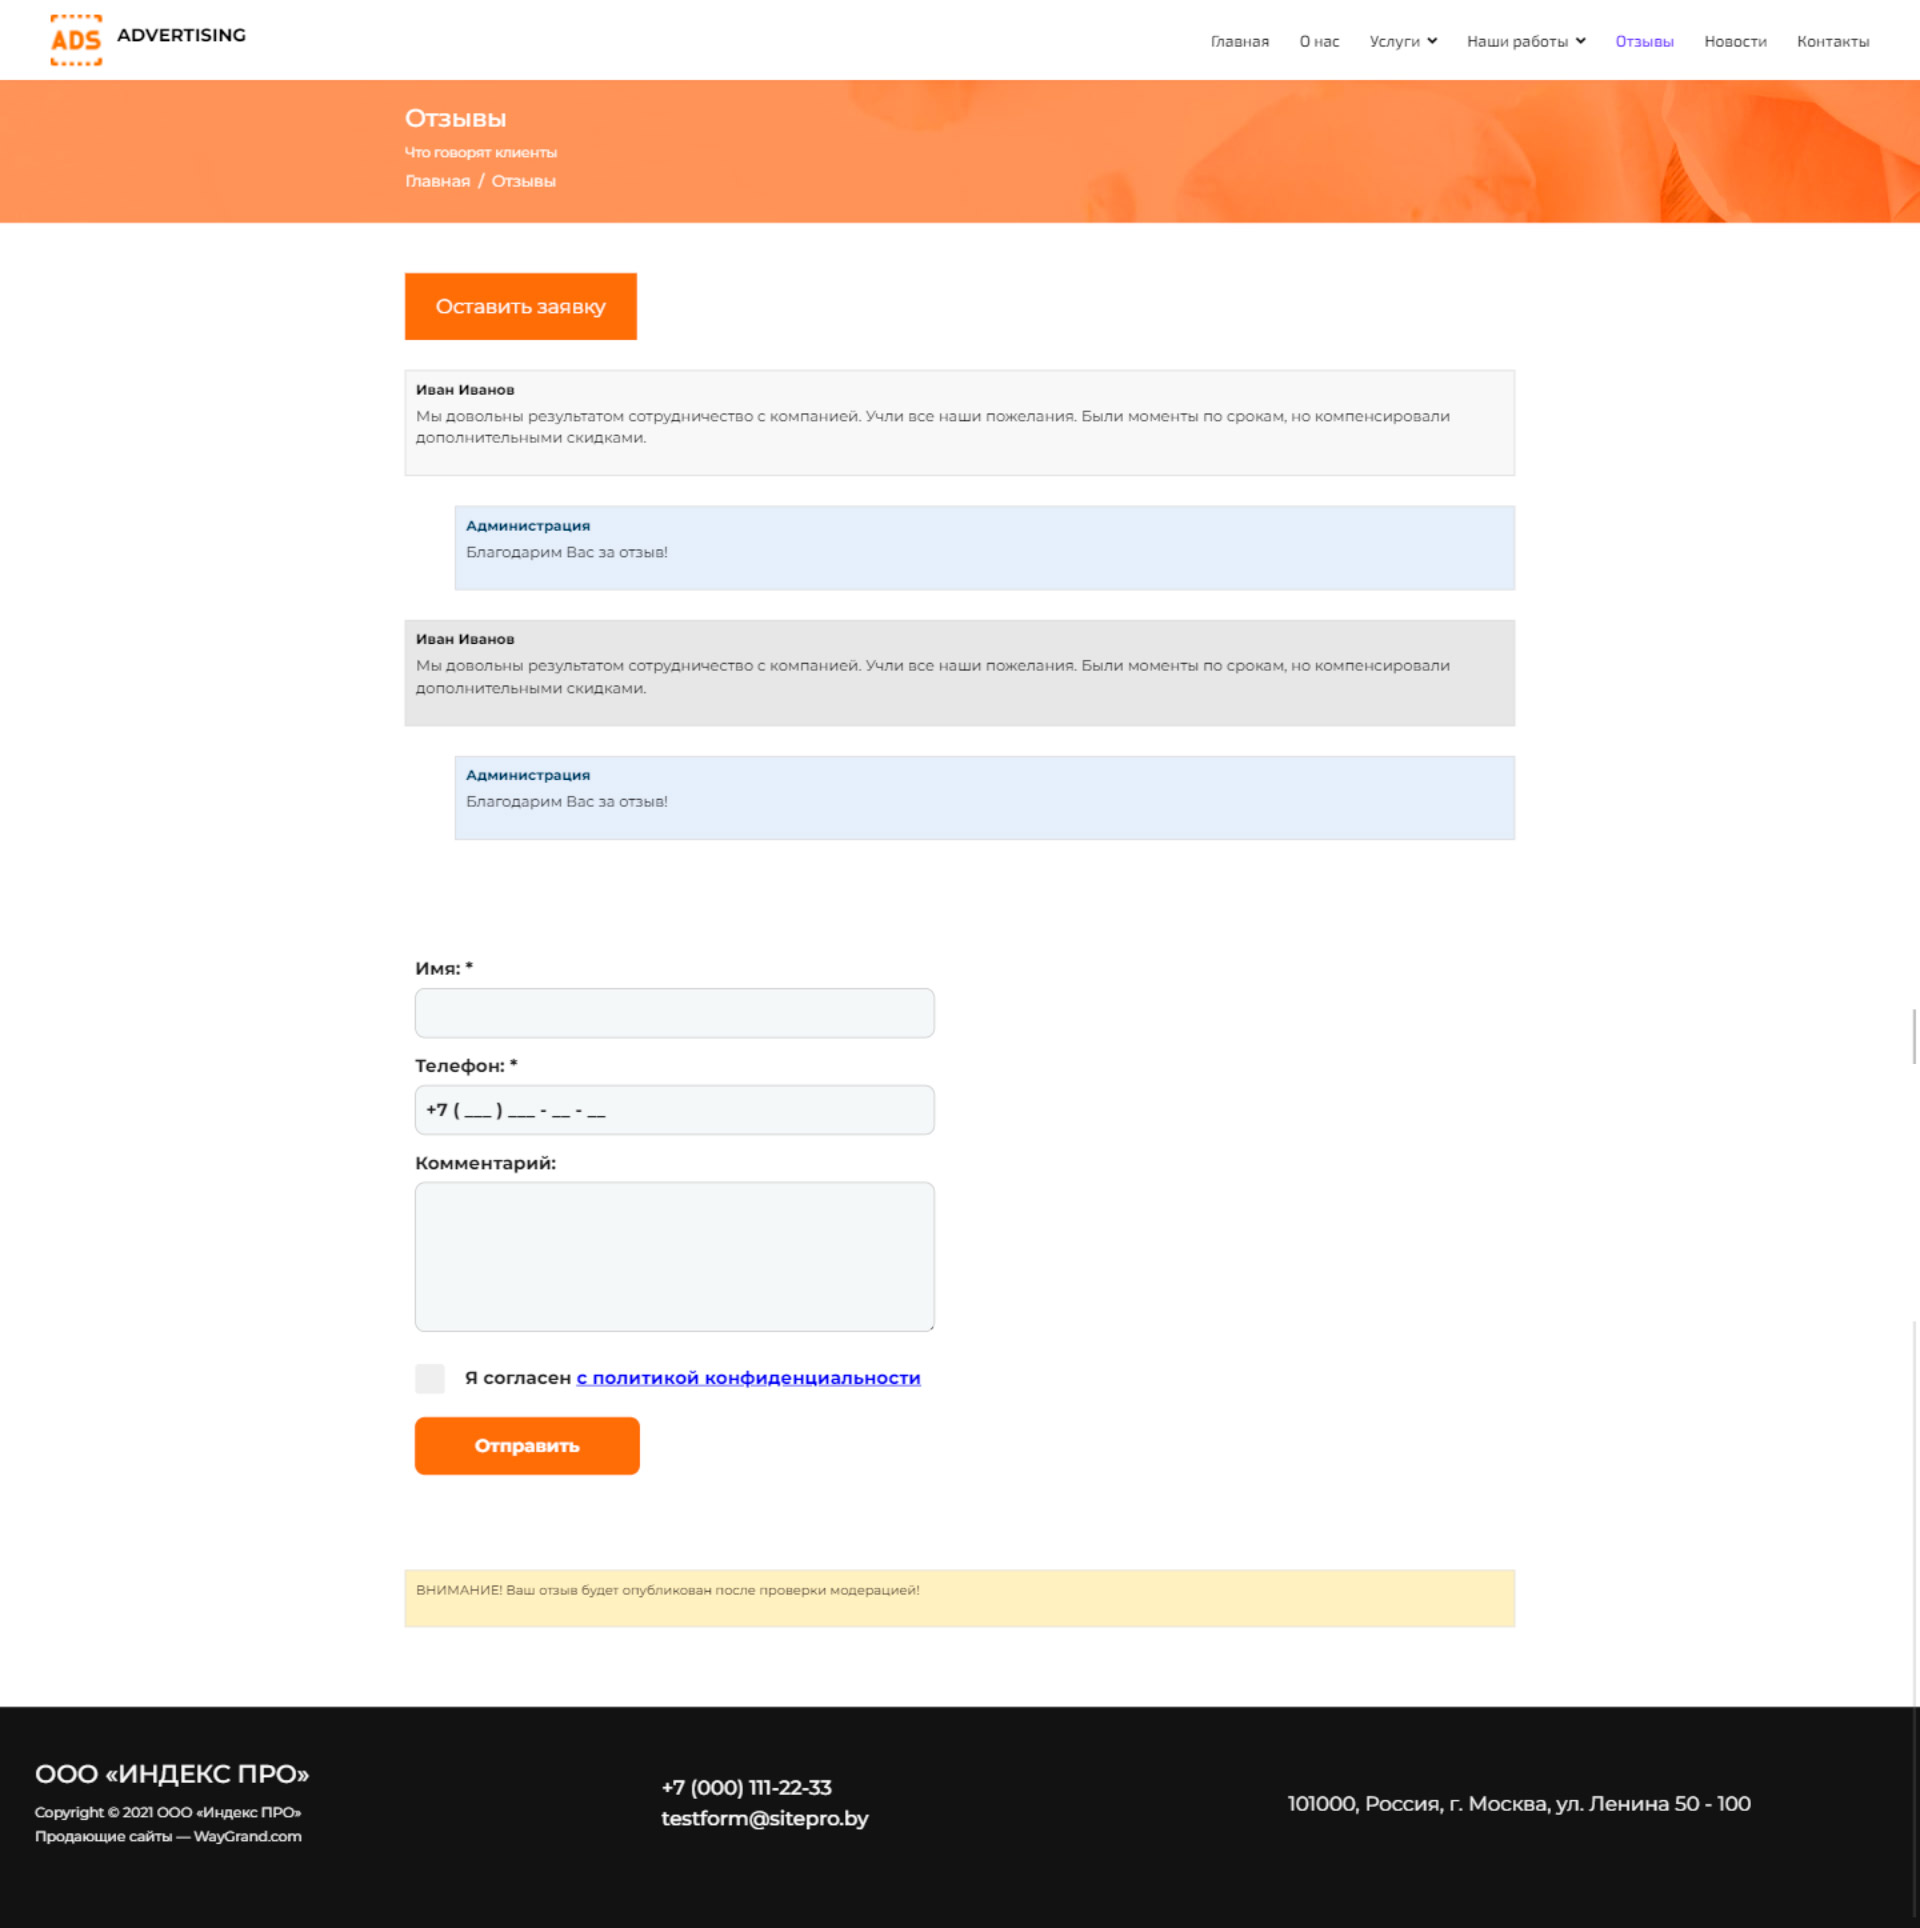The image size is (1920, 1928).
Task: Click the testform@sitepro.by email link
Action: point(764,1817)
